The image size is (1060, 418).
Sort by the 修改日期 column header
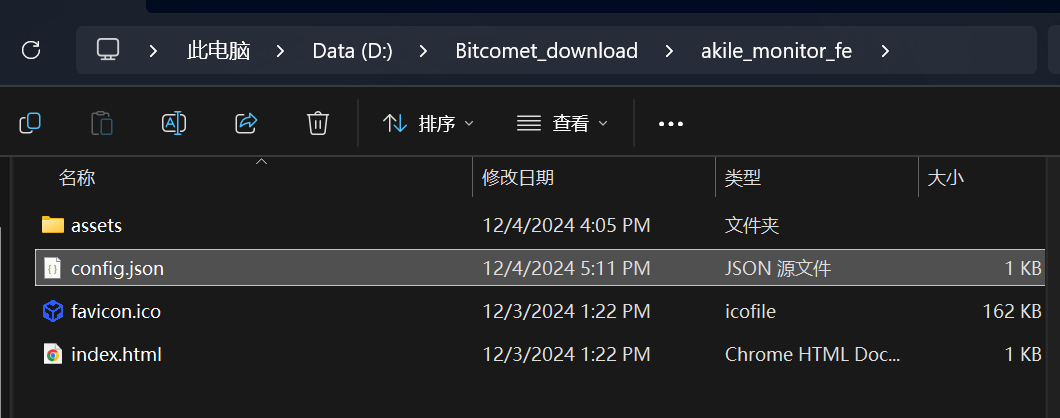click(x=518, y=178)
